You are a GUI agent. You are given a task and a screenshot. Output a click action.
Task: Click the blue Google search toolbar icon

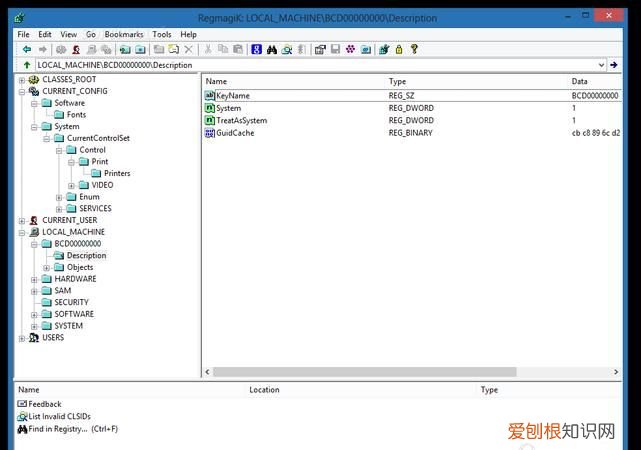[x=256, y=49]
